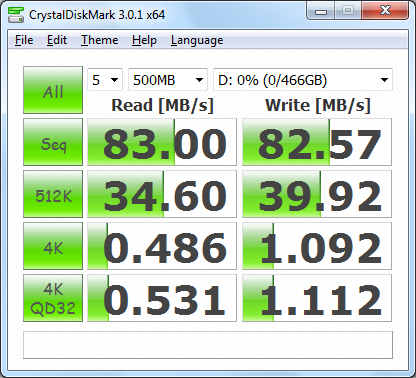416x378 pixels.
Task: Click the 4K QD32 write result 1.112
Action: tap(317, 298)
